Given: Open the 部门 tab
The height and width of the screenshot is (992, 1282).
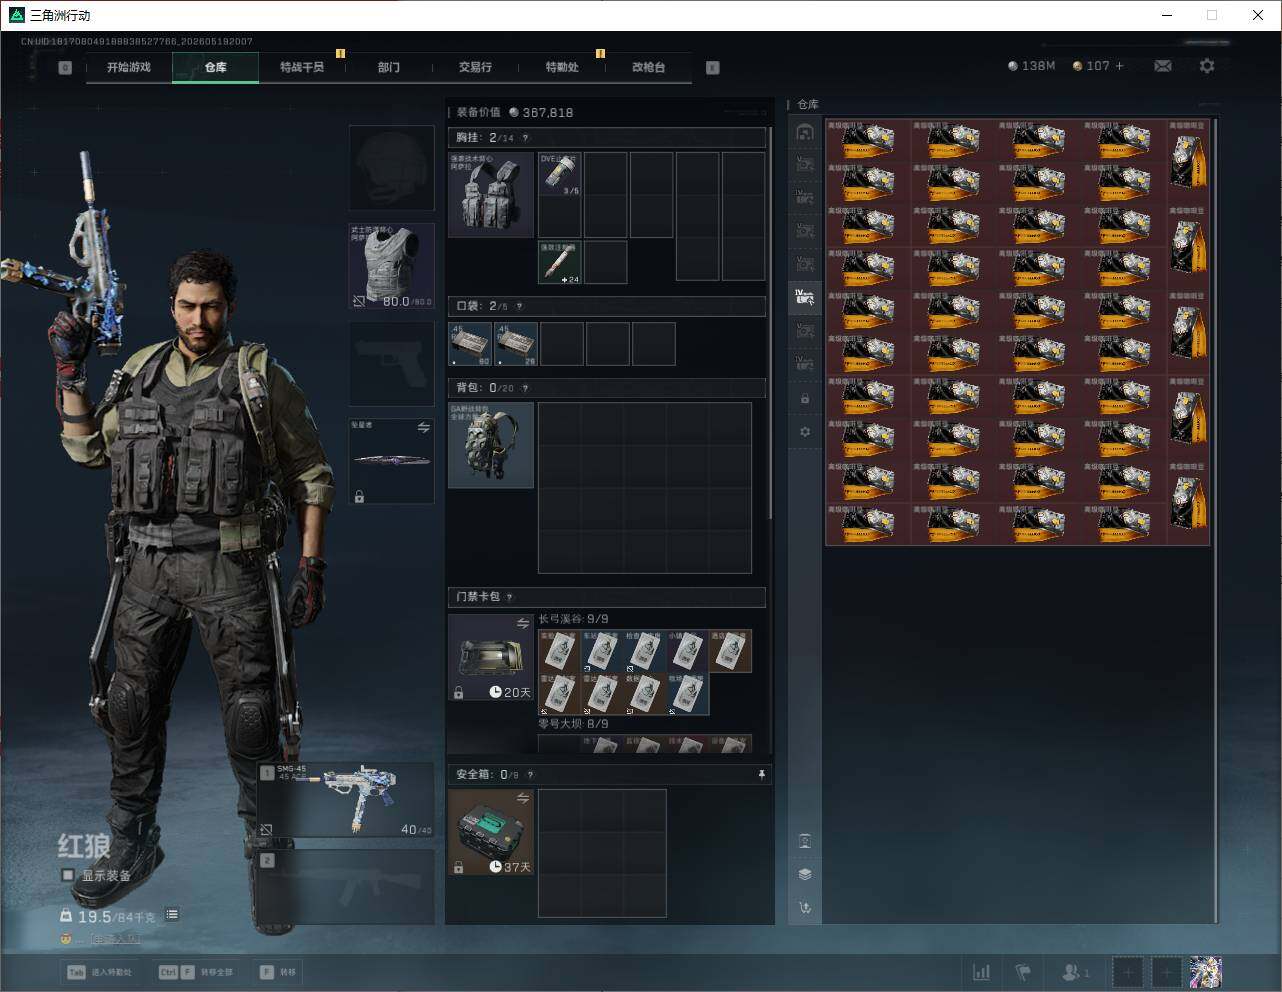Looking at the screenshot, I should (x=389, y=67).
